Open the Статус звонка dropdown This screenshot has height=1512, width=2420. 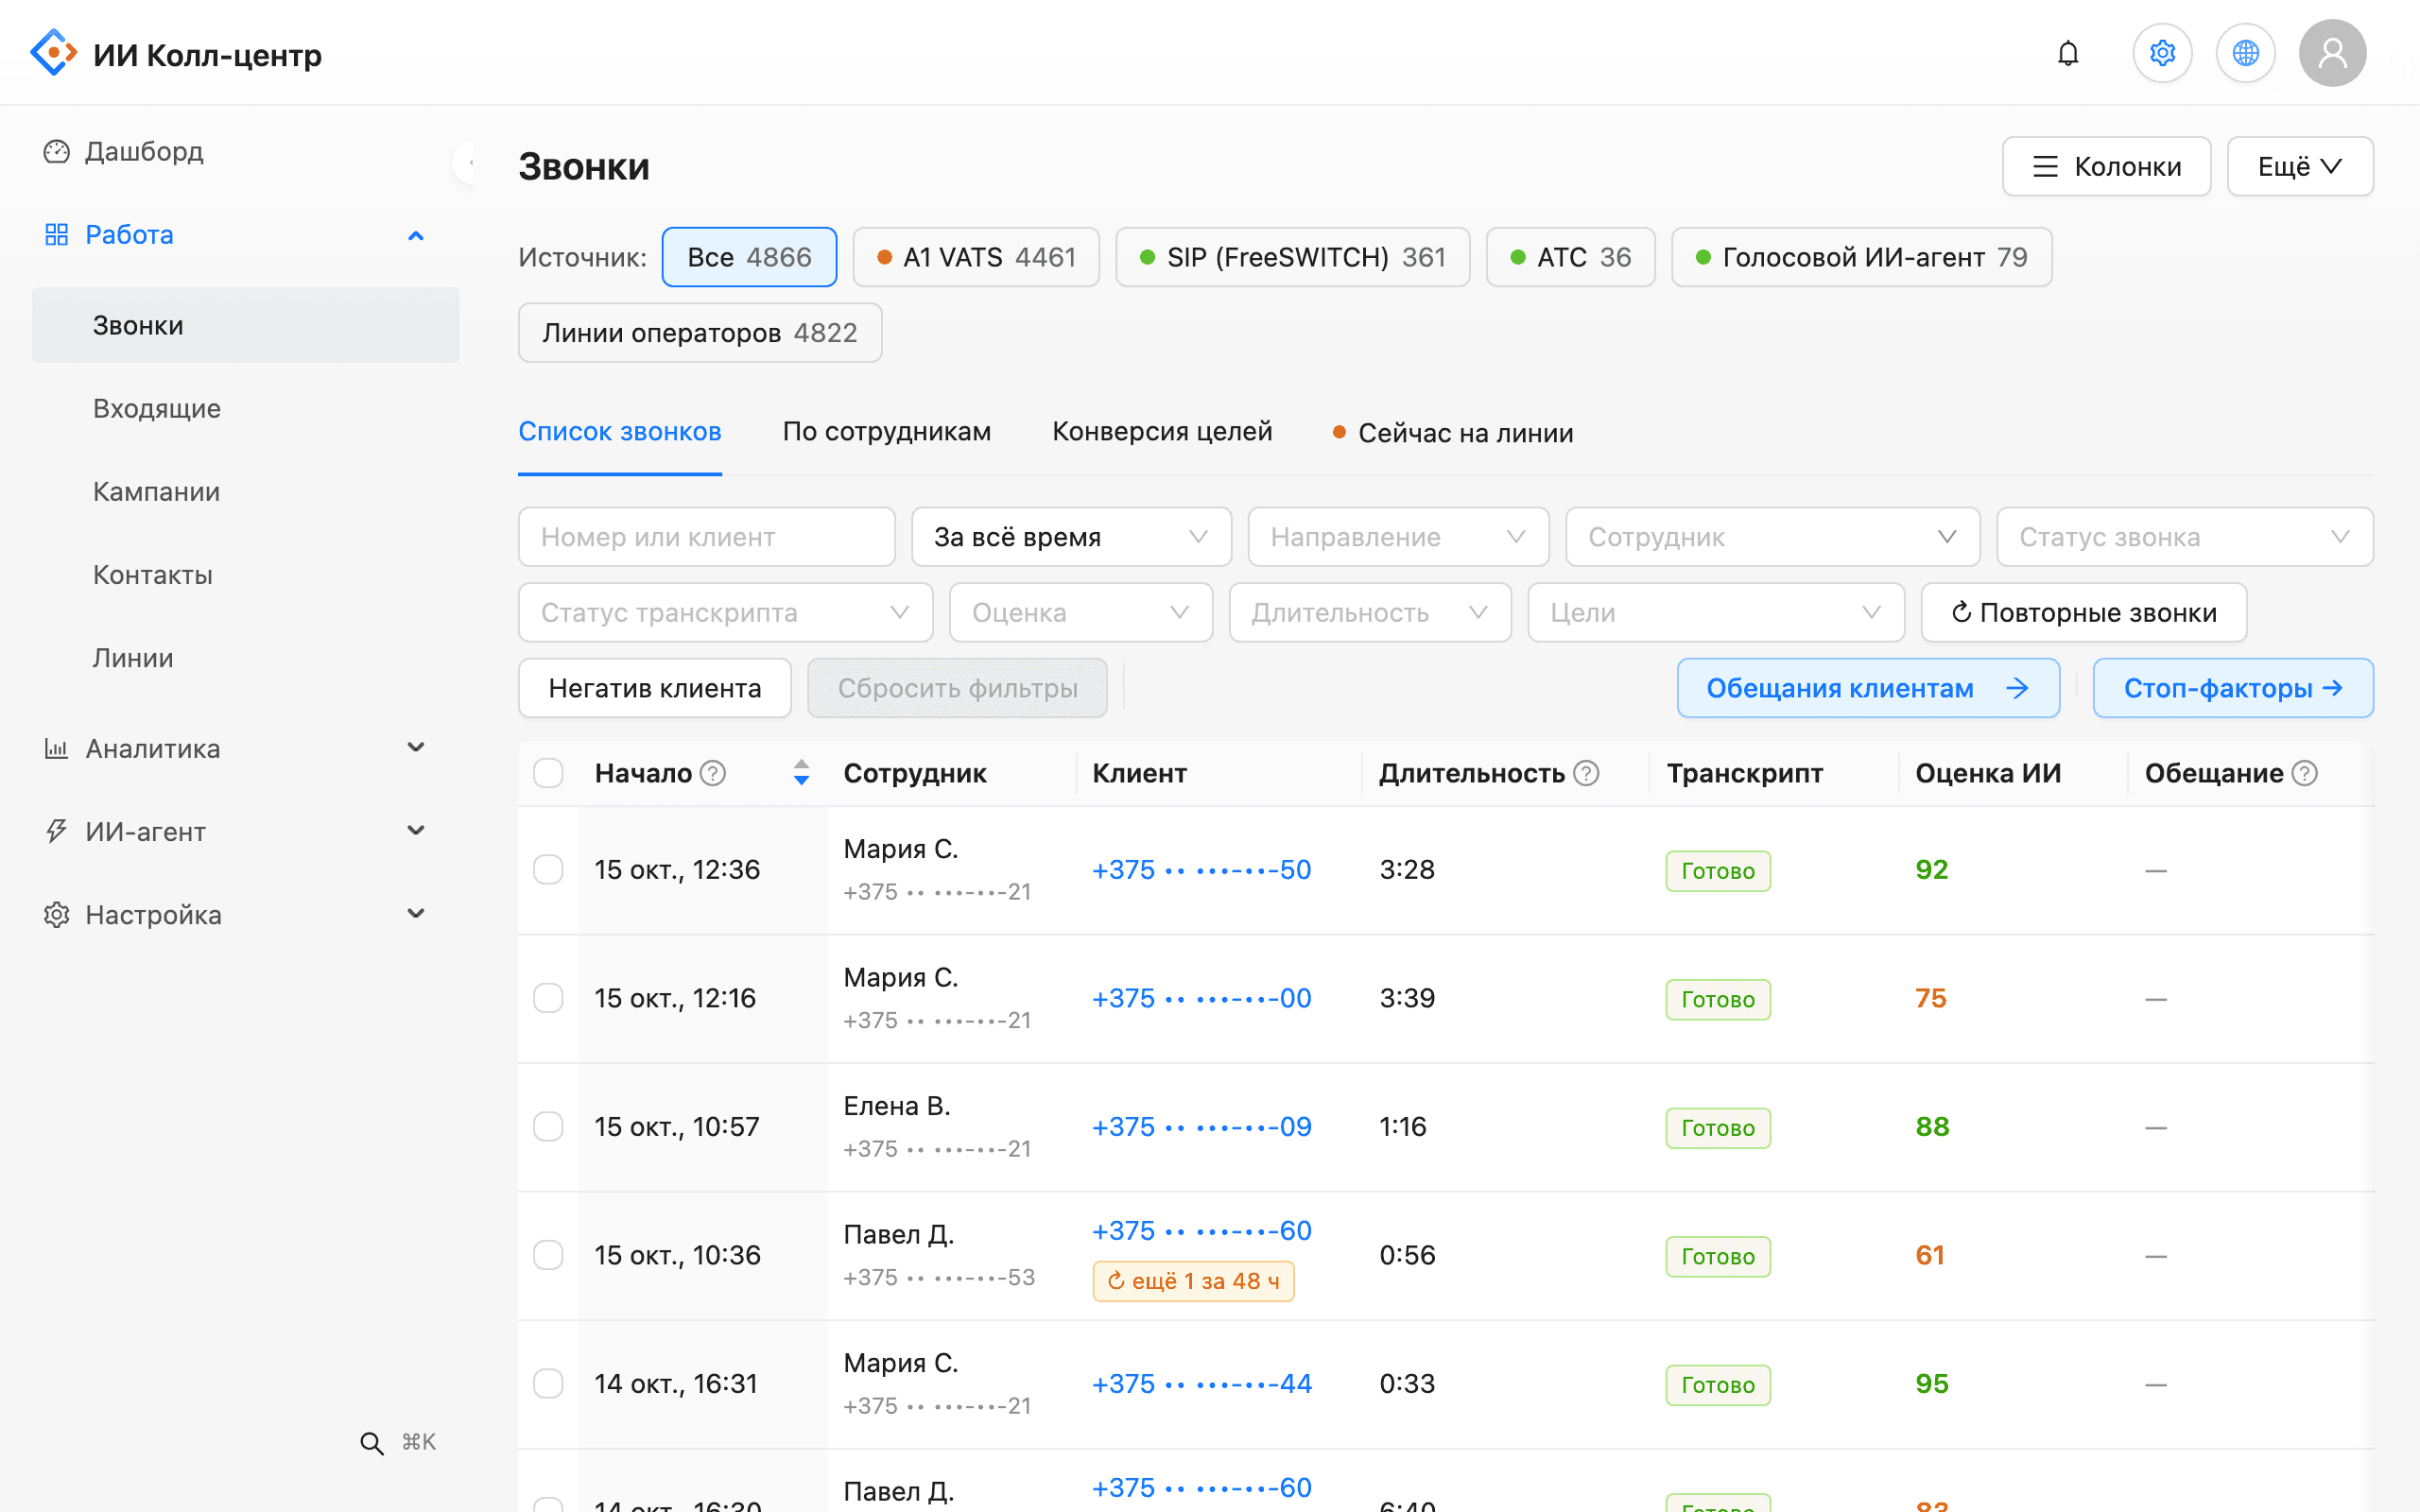coord(2184,537)
